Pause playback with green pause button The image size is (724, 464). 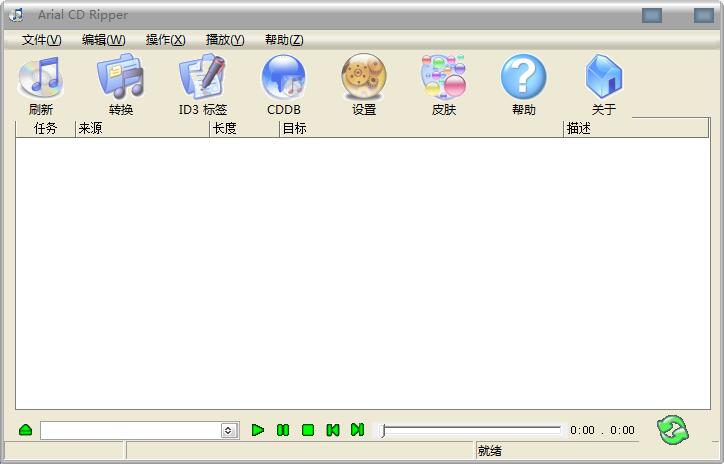pyautogui.click(x=283, y=430)
